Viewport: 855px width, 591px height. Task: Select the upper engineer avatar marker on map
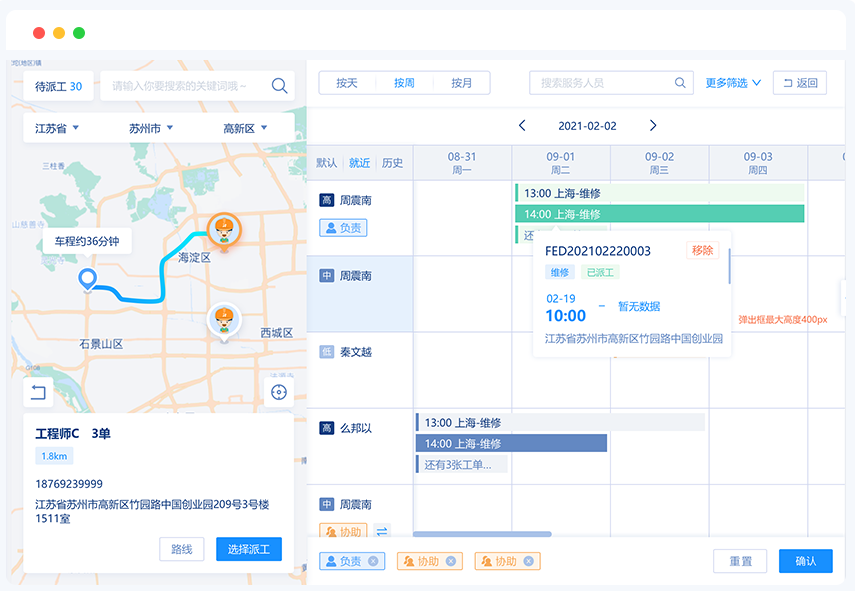click(x=224, y=231)
